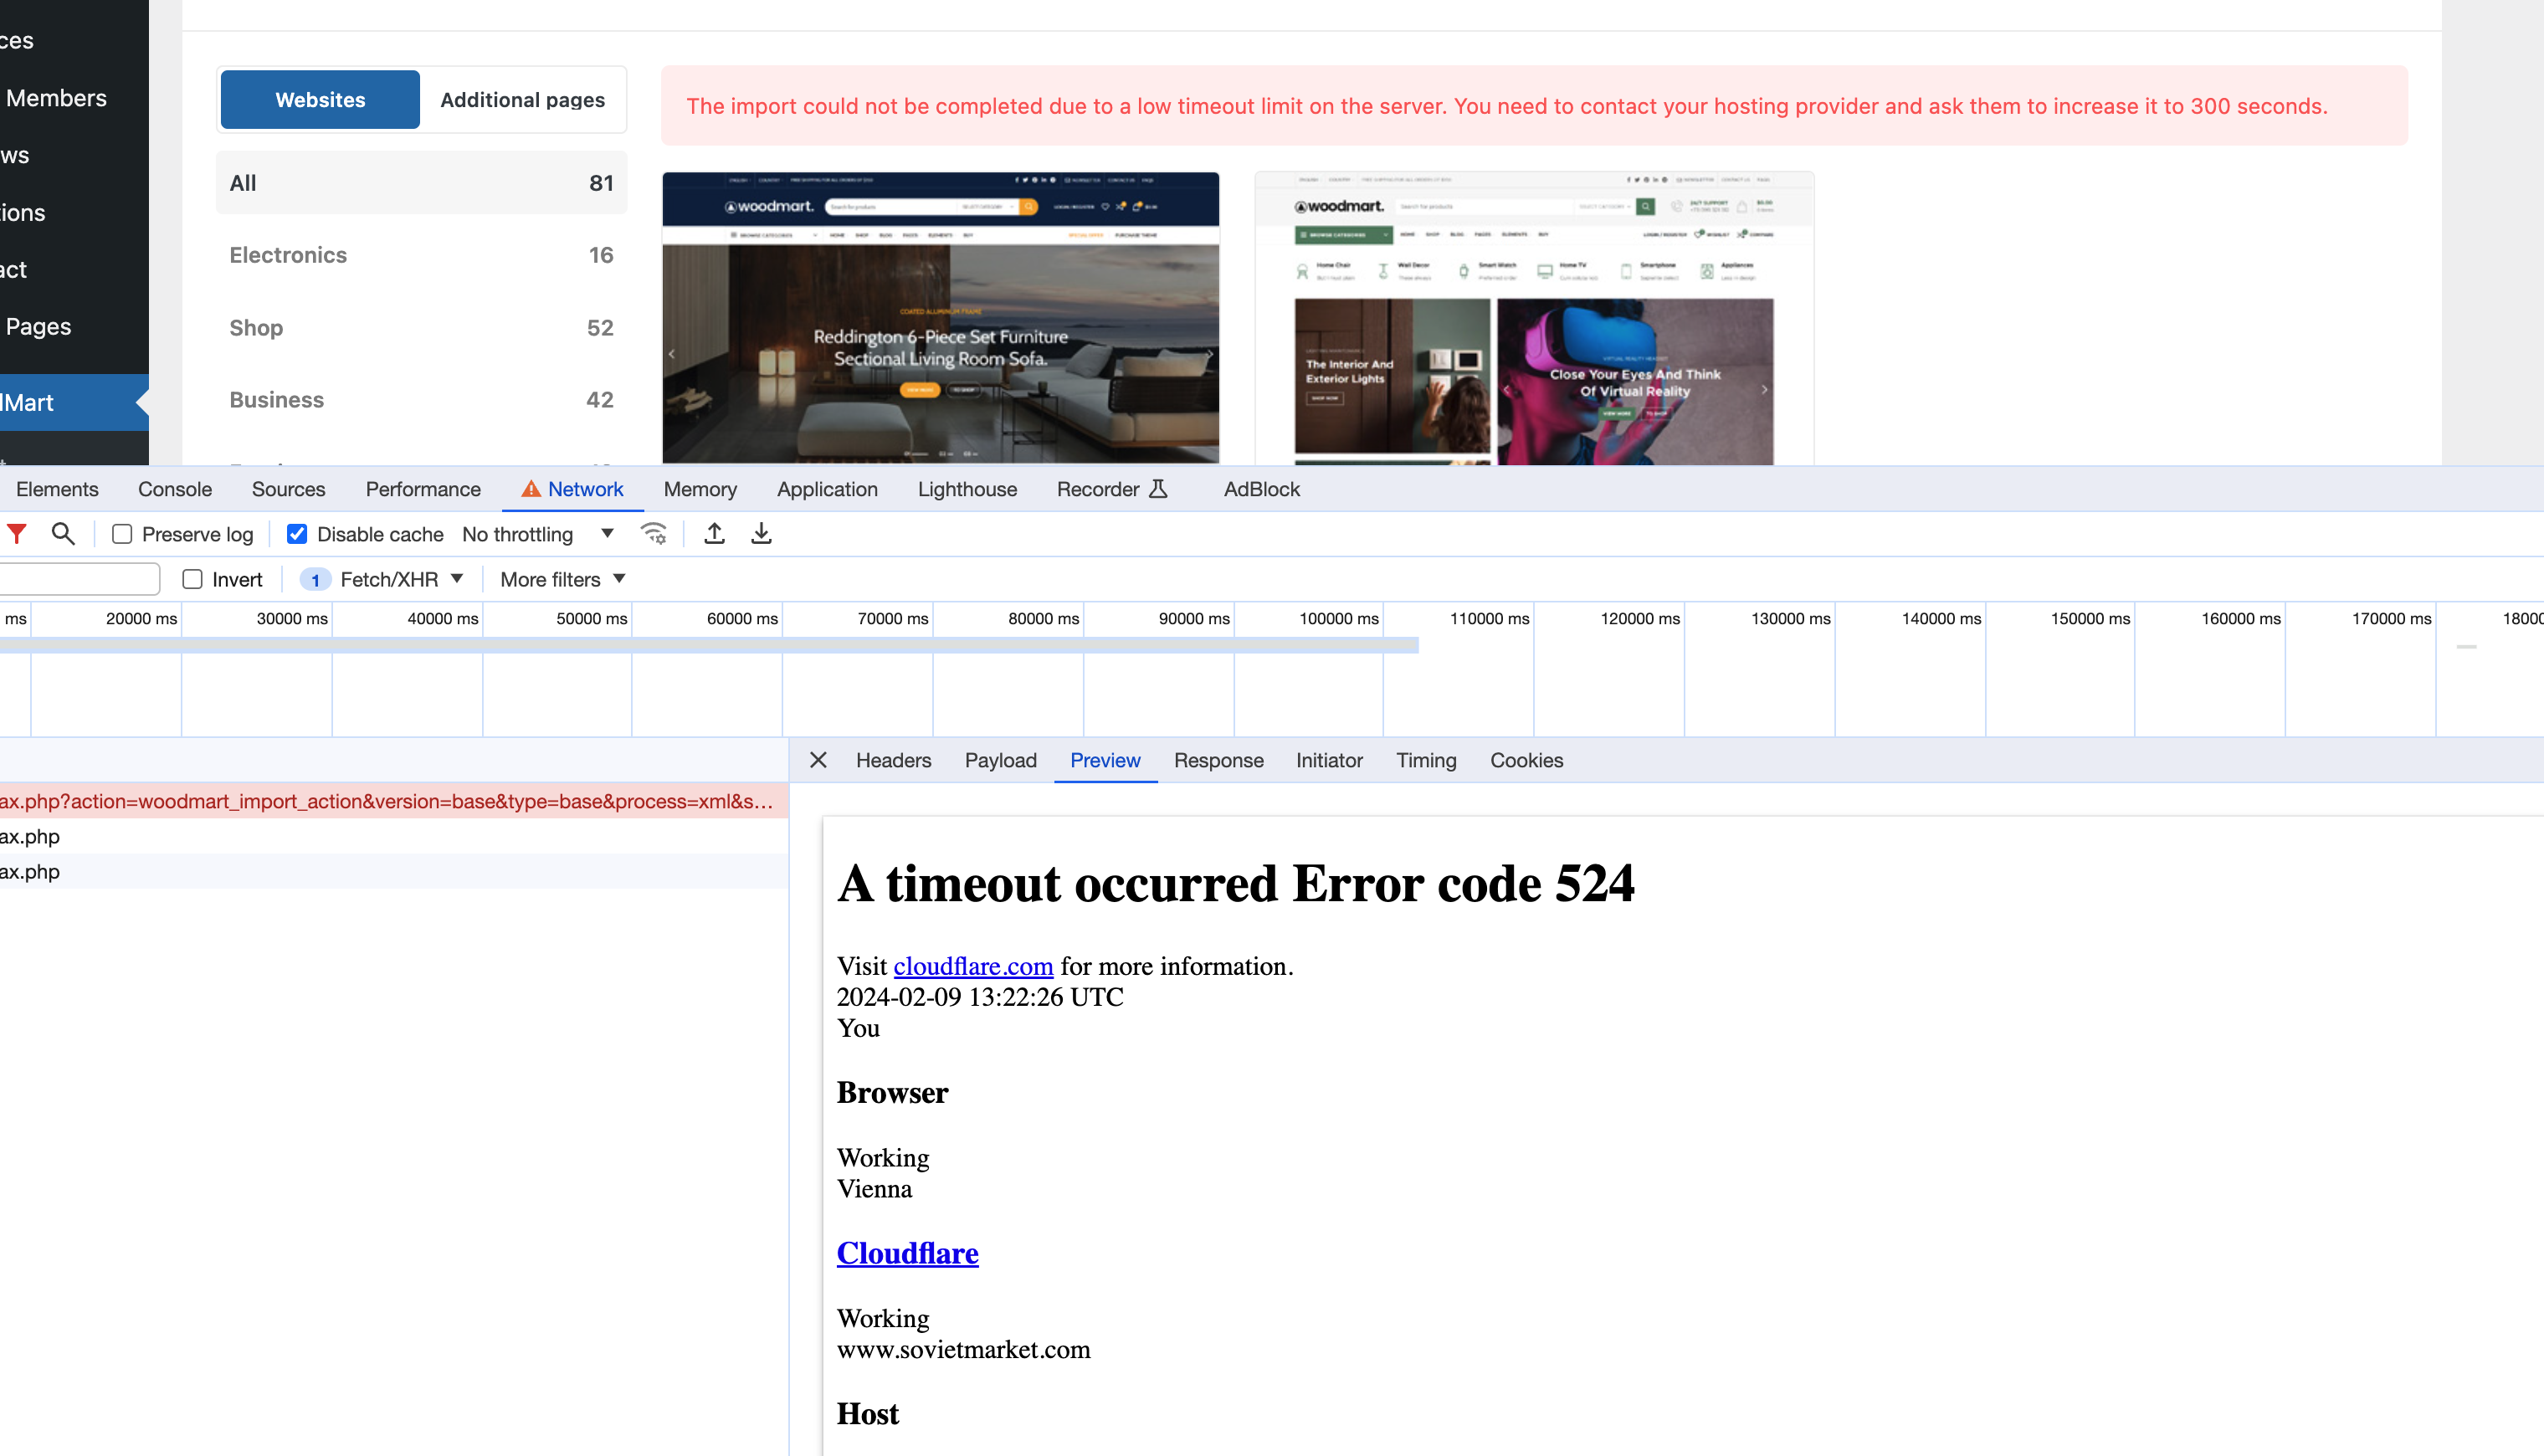
Task: Toggle the Invert filter checkbox
Action: [x=193, y=579]
